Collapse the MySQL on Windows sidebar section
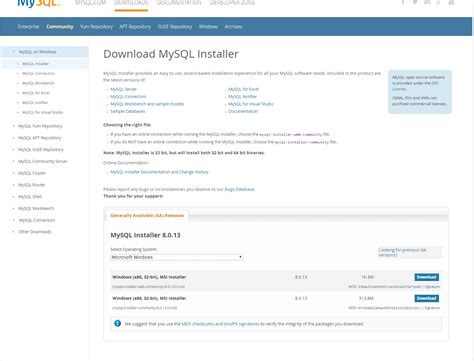This screenshot has width=474, height=361. point(37,52)
